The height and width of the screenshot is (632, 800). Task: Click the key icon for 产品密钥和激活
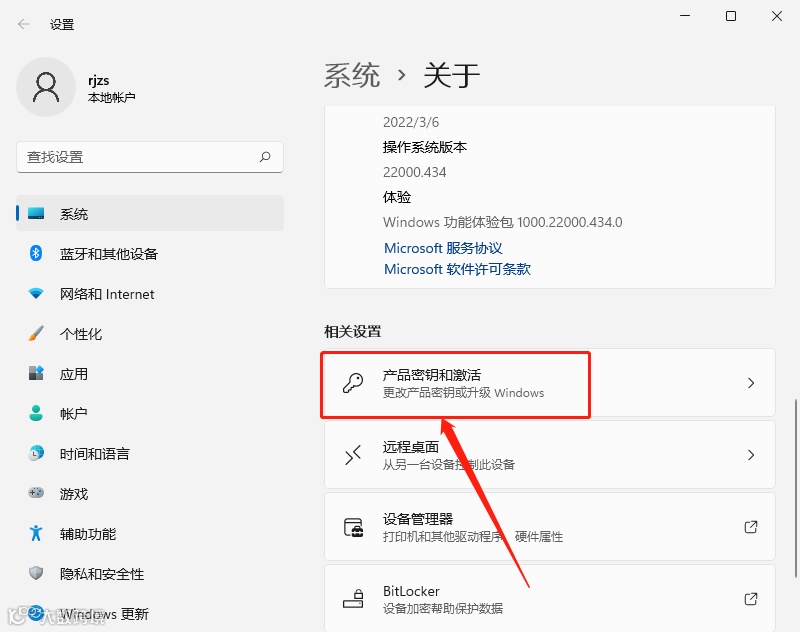pos(353,383)
